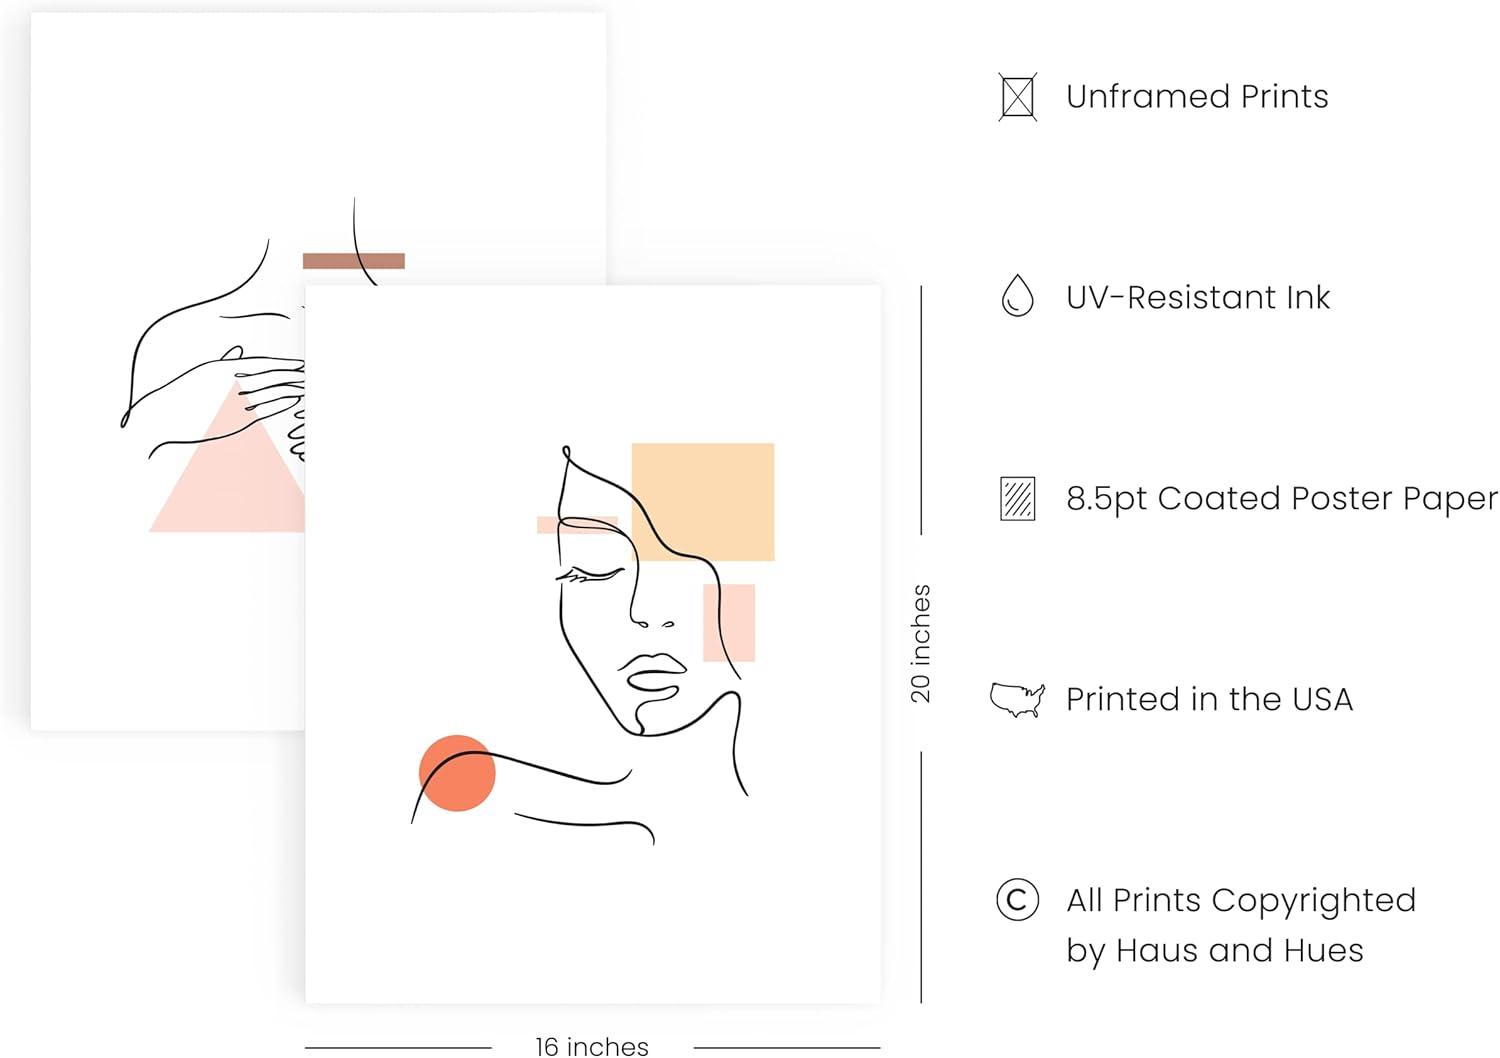This screenshot has height=1058, width=1500.
Task: Select the front face line-art print
Action: tap(593, 644)
